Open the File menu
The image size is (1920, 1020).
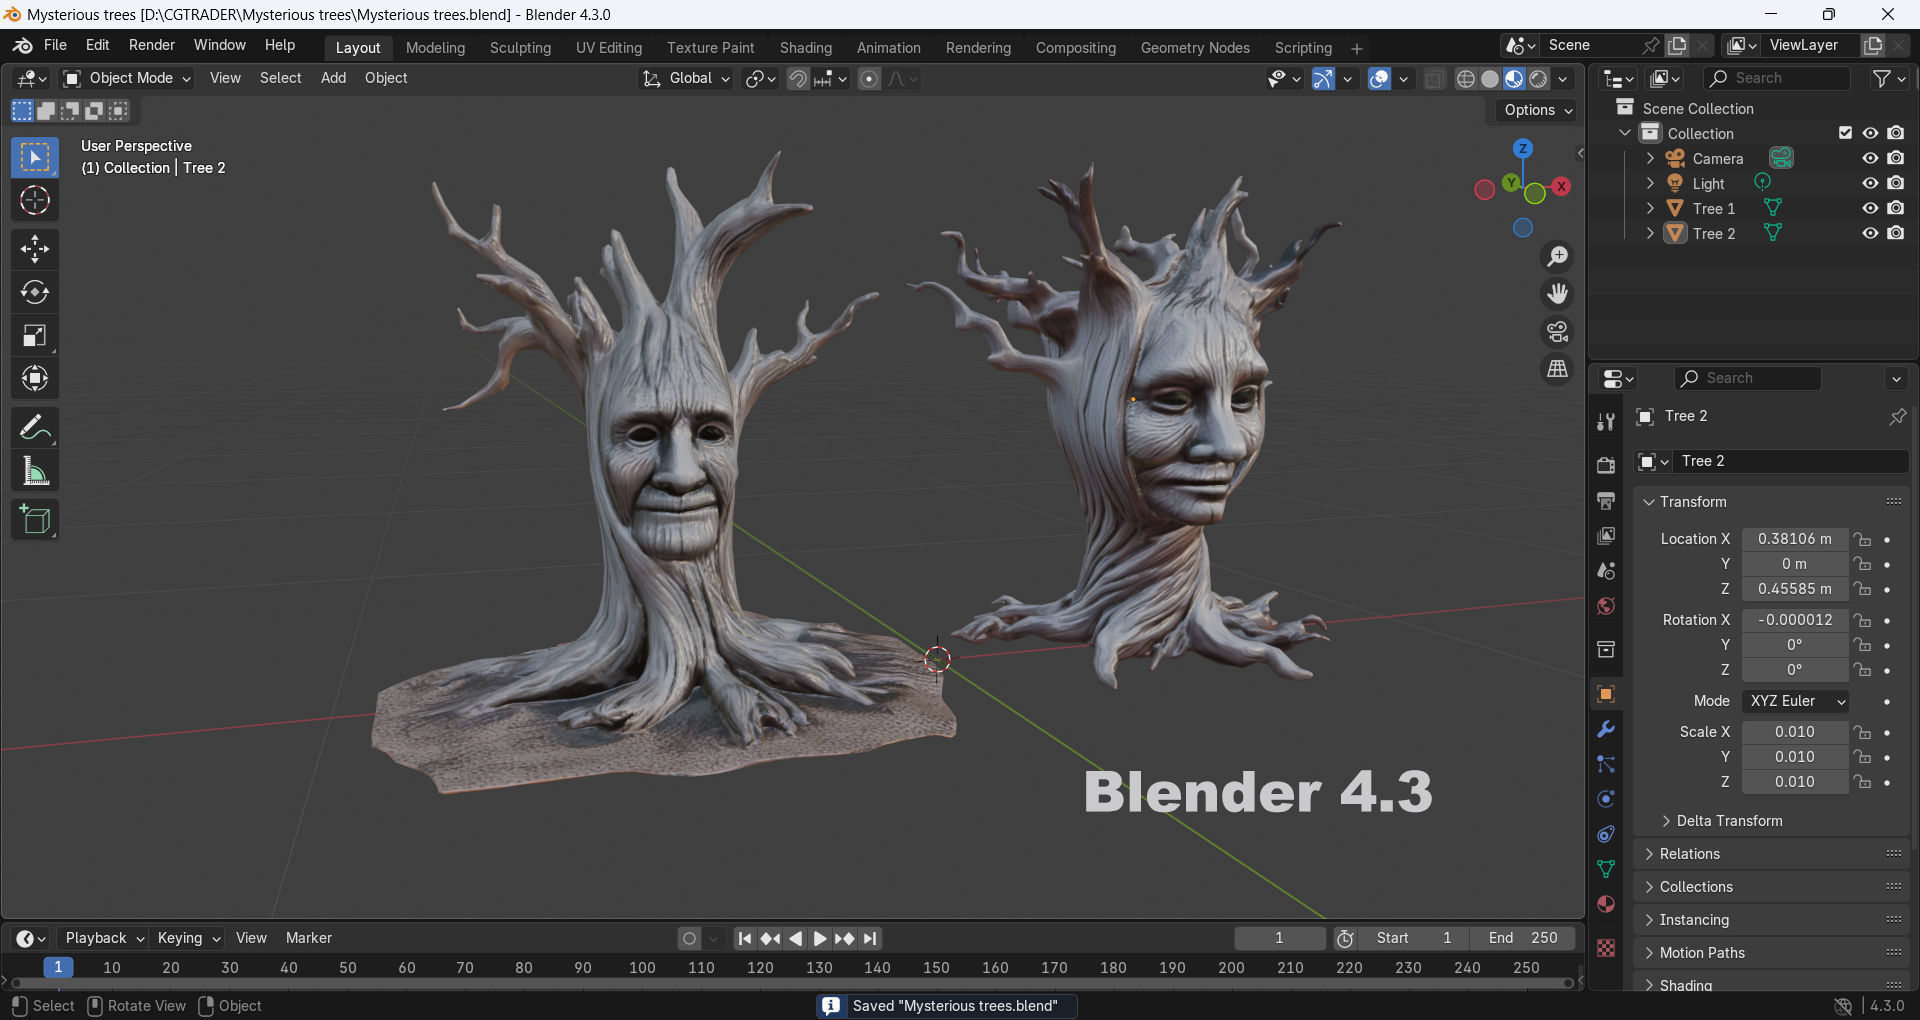55,45
